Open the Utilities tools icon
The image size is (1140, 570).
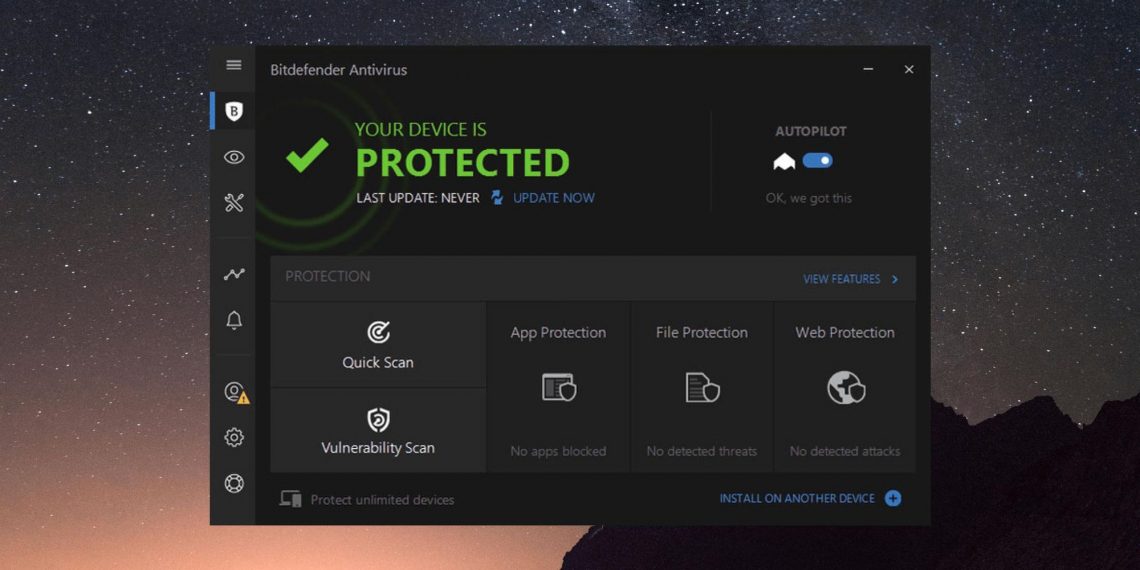(x=234, y=203)
